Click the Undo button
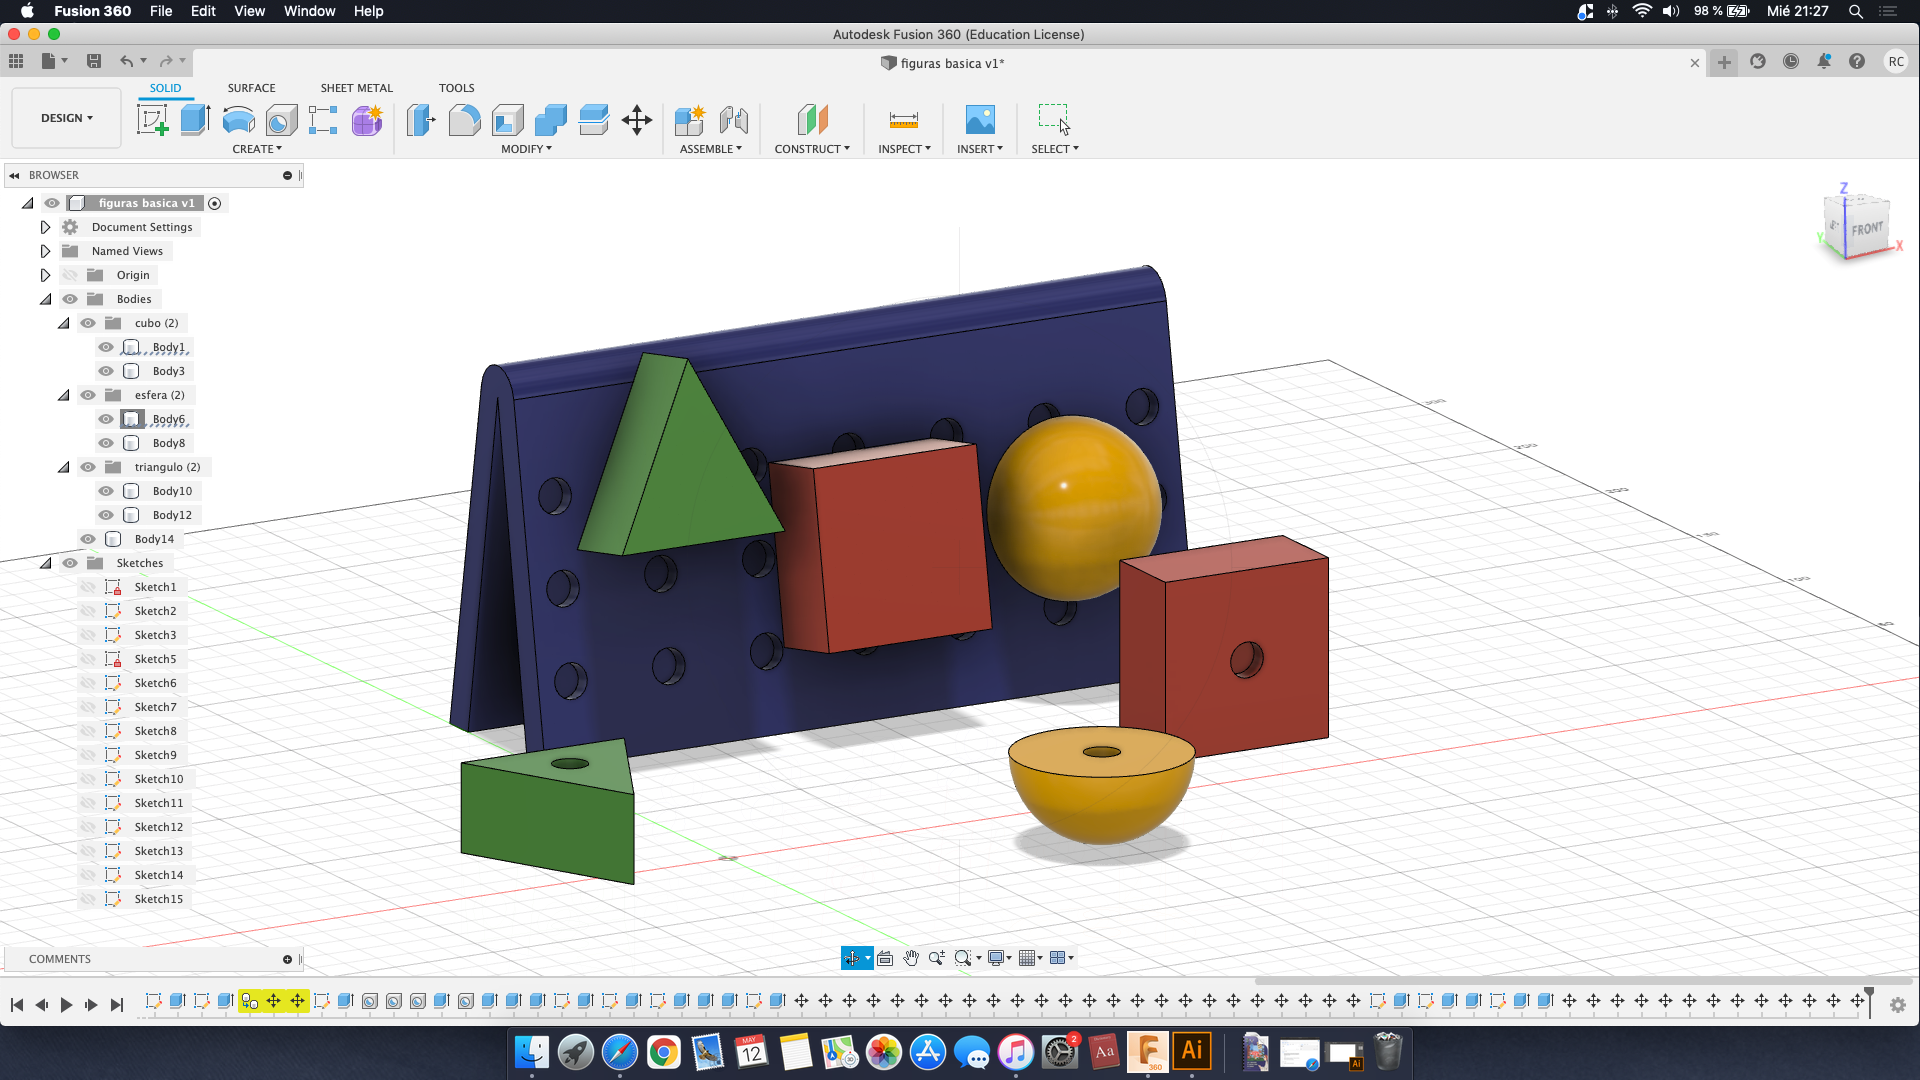Image resolution: width=1920 pixels, height=1080 pixels. [126, 61]
